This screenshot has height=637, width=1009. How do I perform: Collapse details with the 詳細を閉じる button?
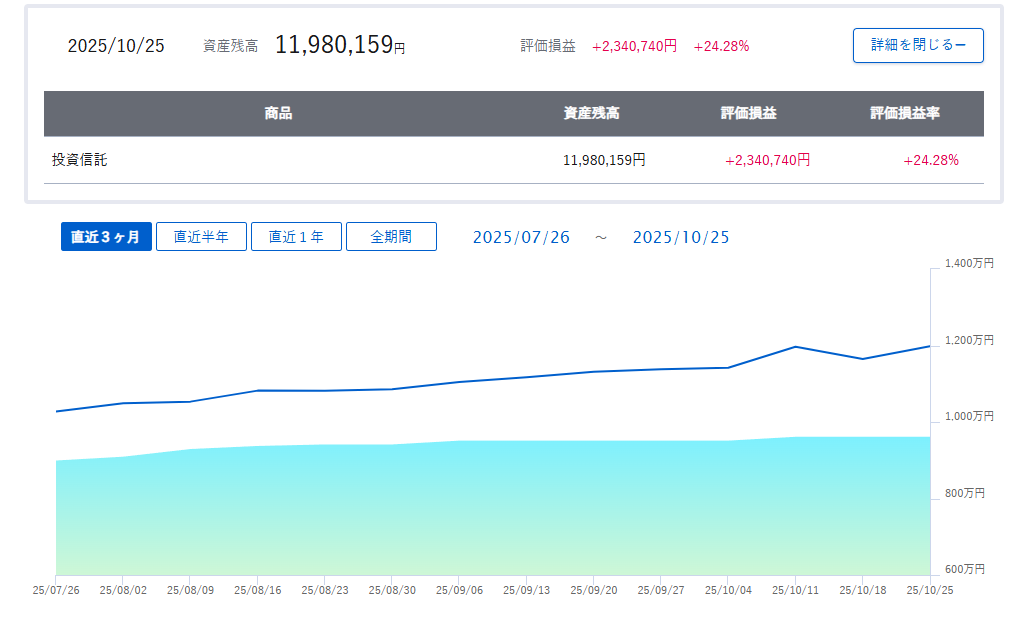coord(918,45)
